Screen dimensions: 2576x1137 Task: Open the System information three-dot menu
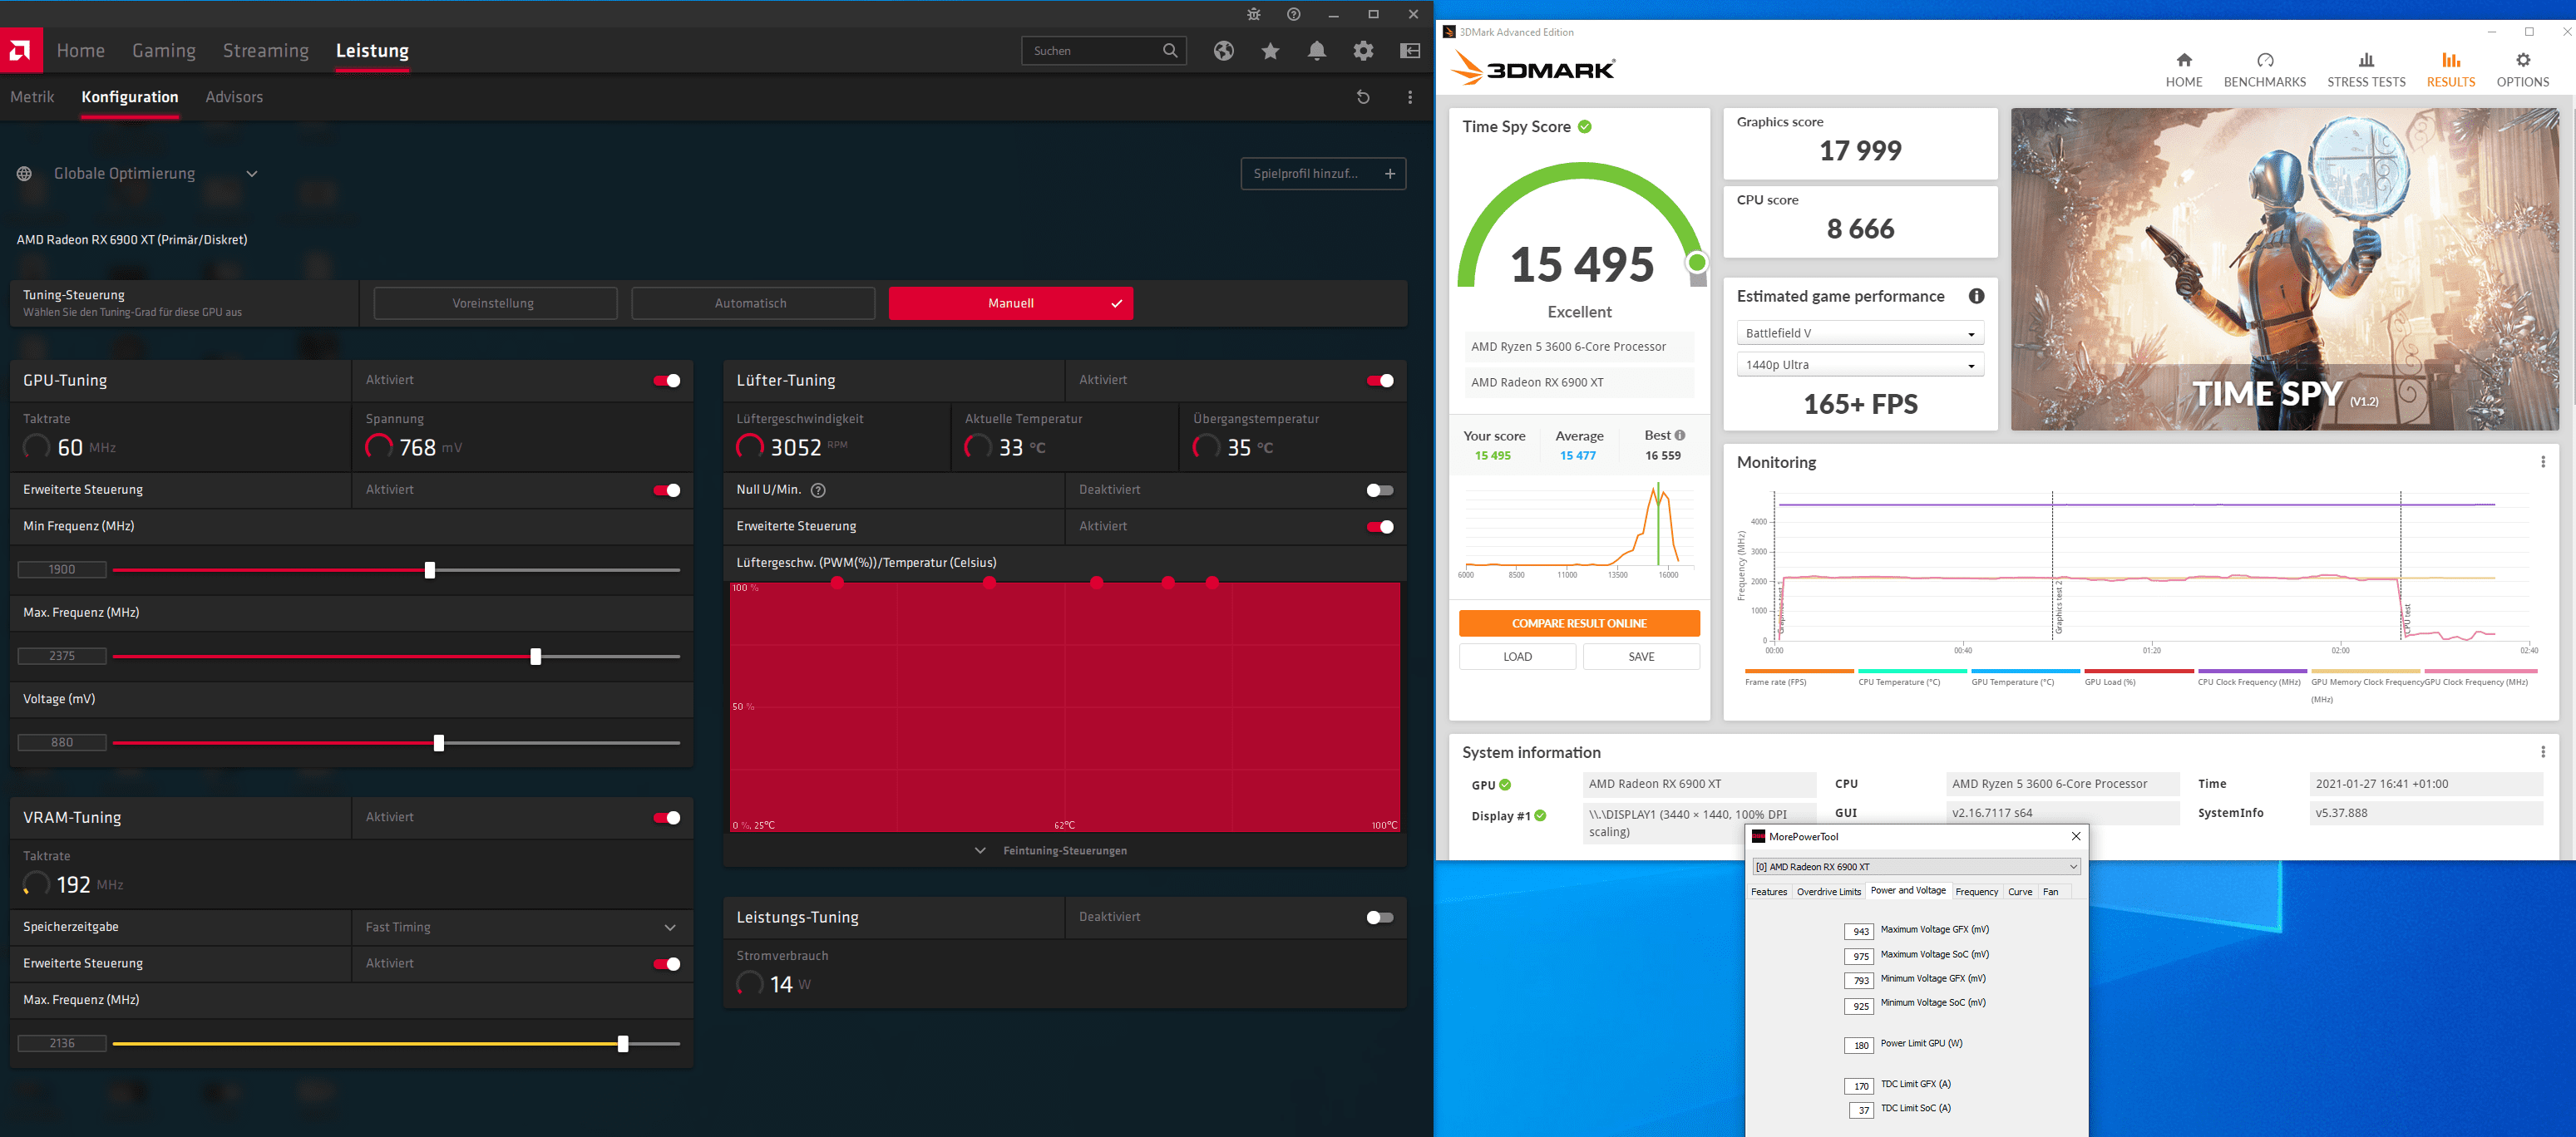pyautogui.click(x=2543, y=752)
